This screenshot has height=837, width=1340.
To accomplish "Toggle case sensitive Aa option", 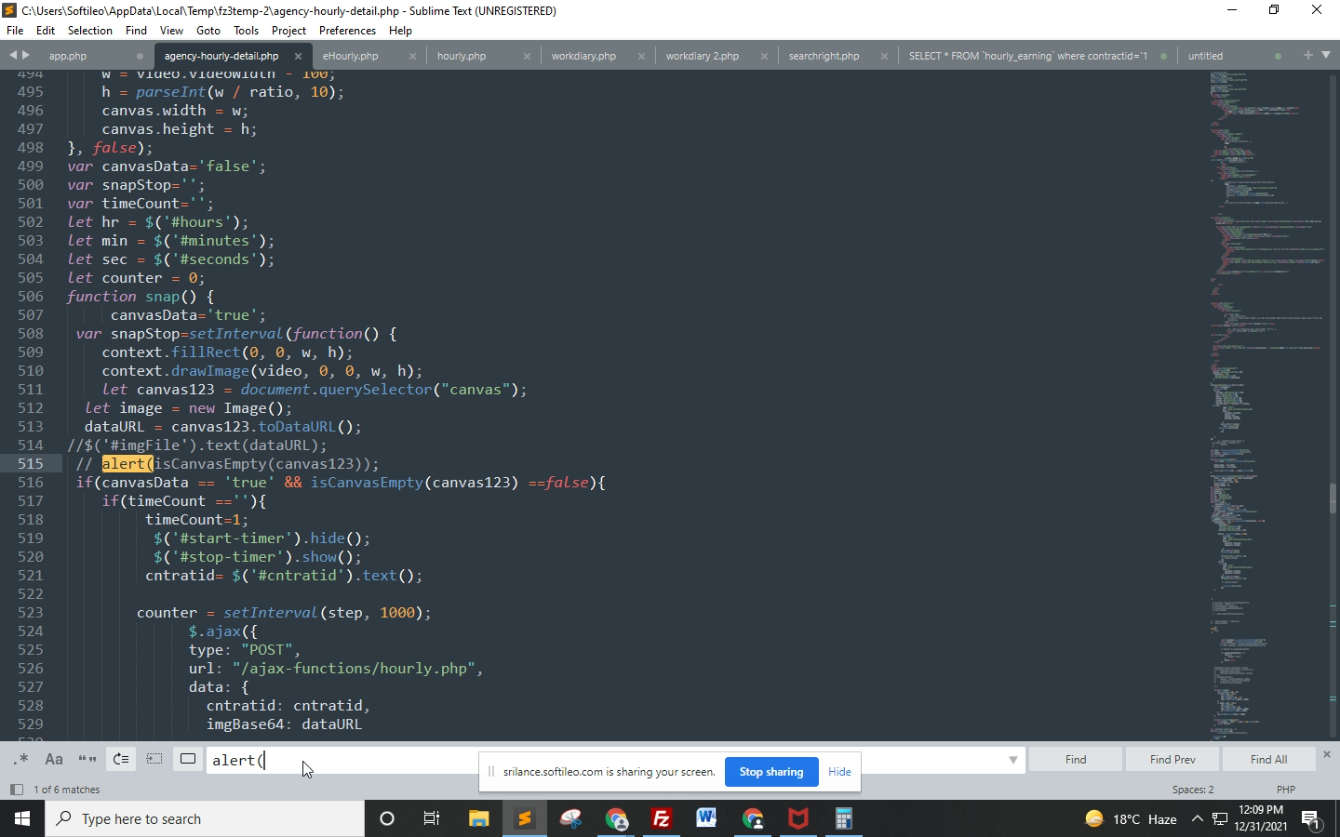I will pos(54,759).
